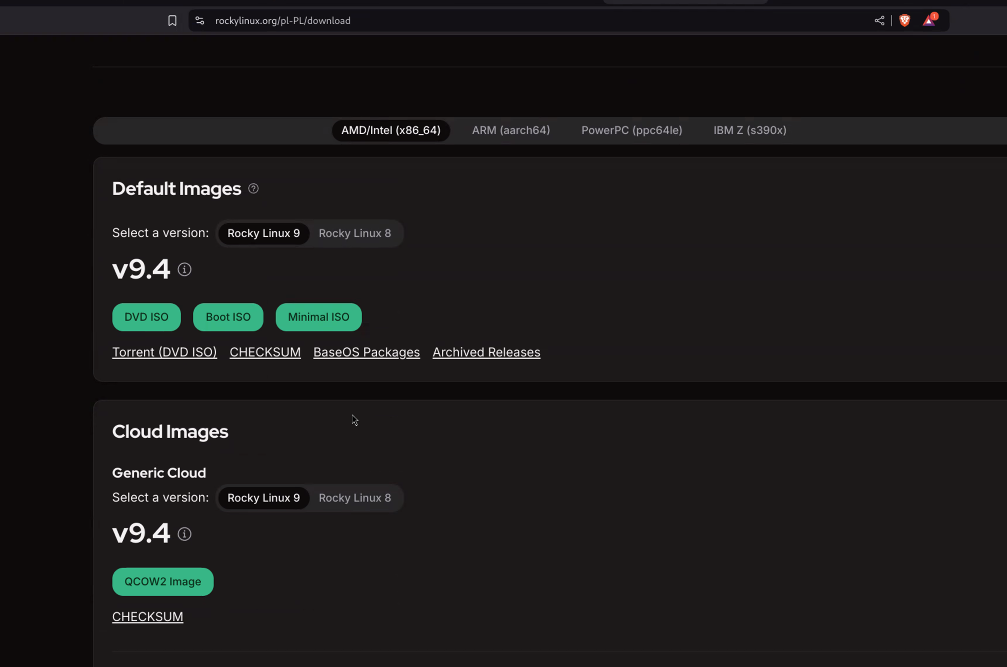Click the bookmark icon in address bar

click(x=172, y=21)
